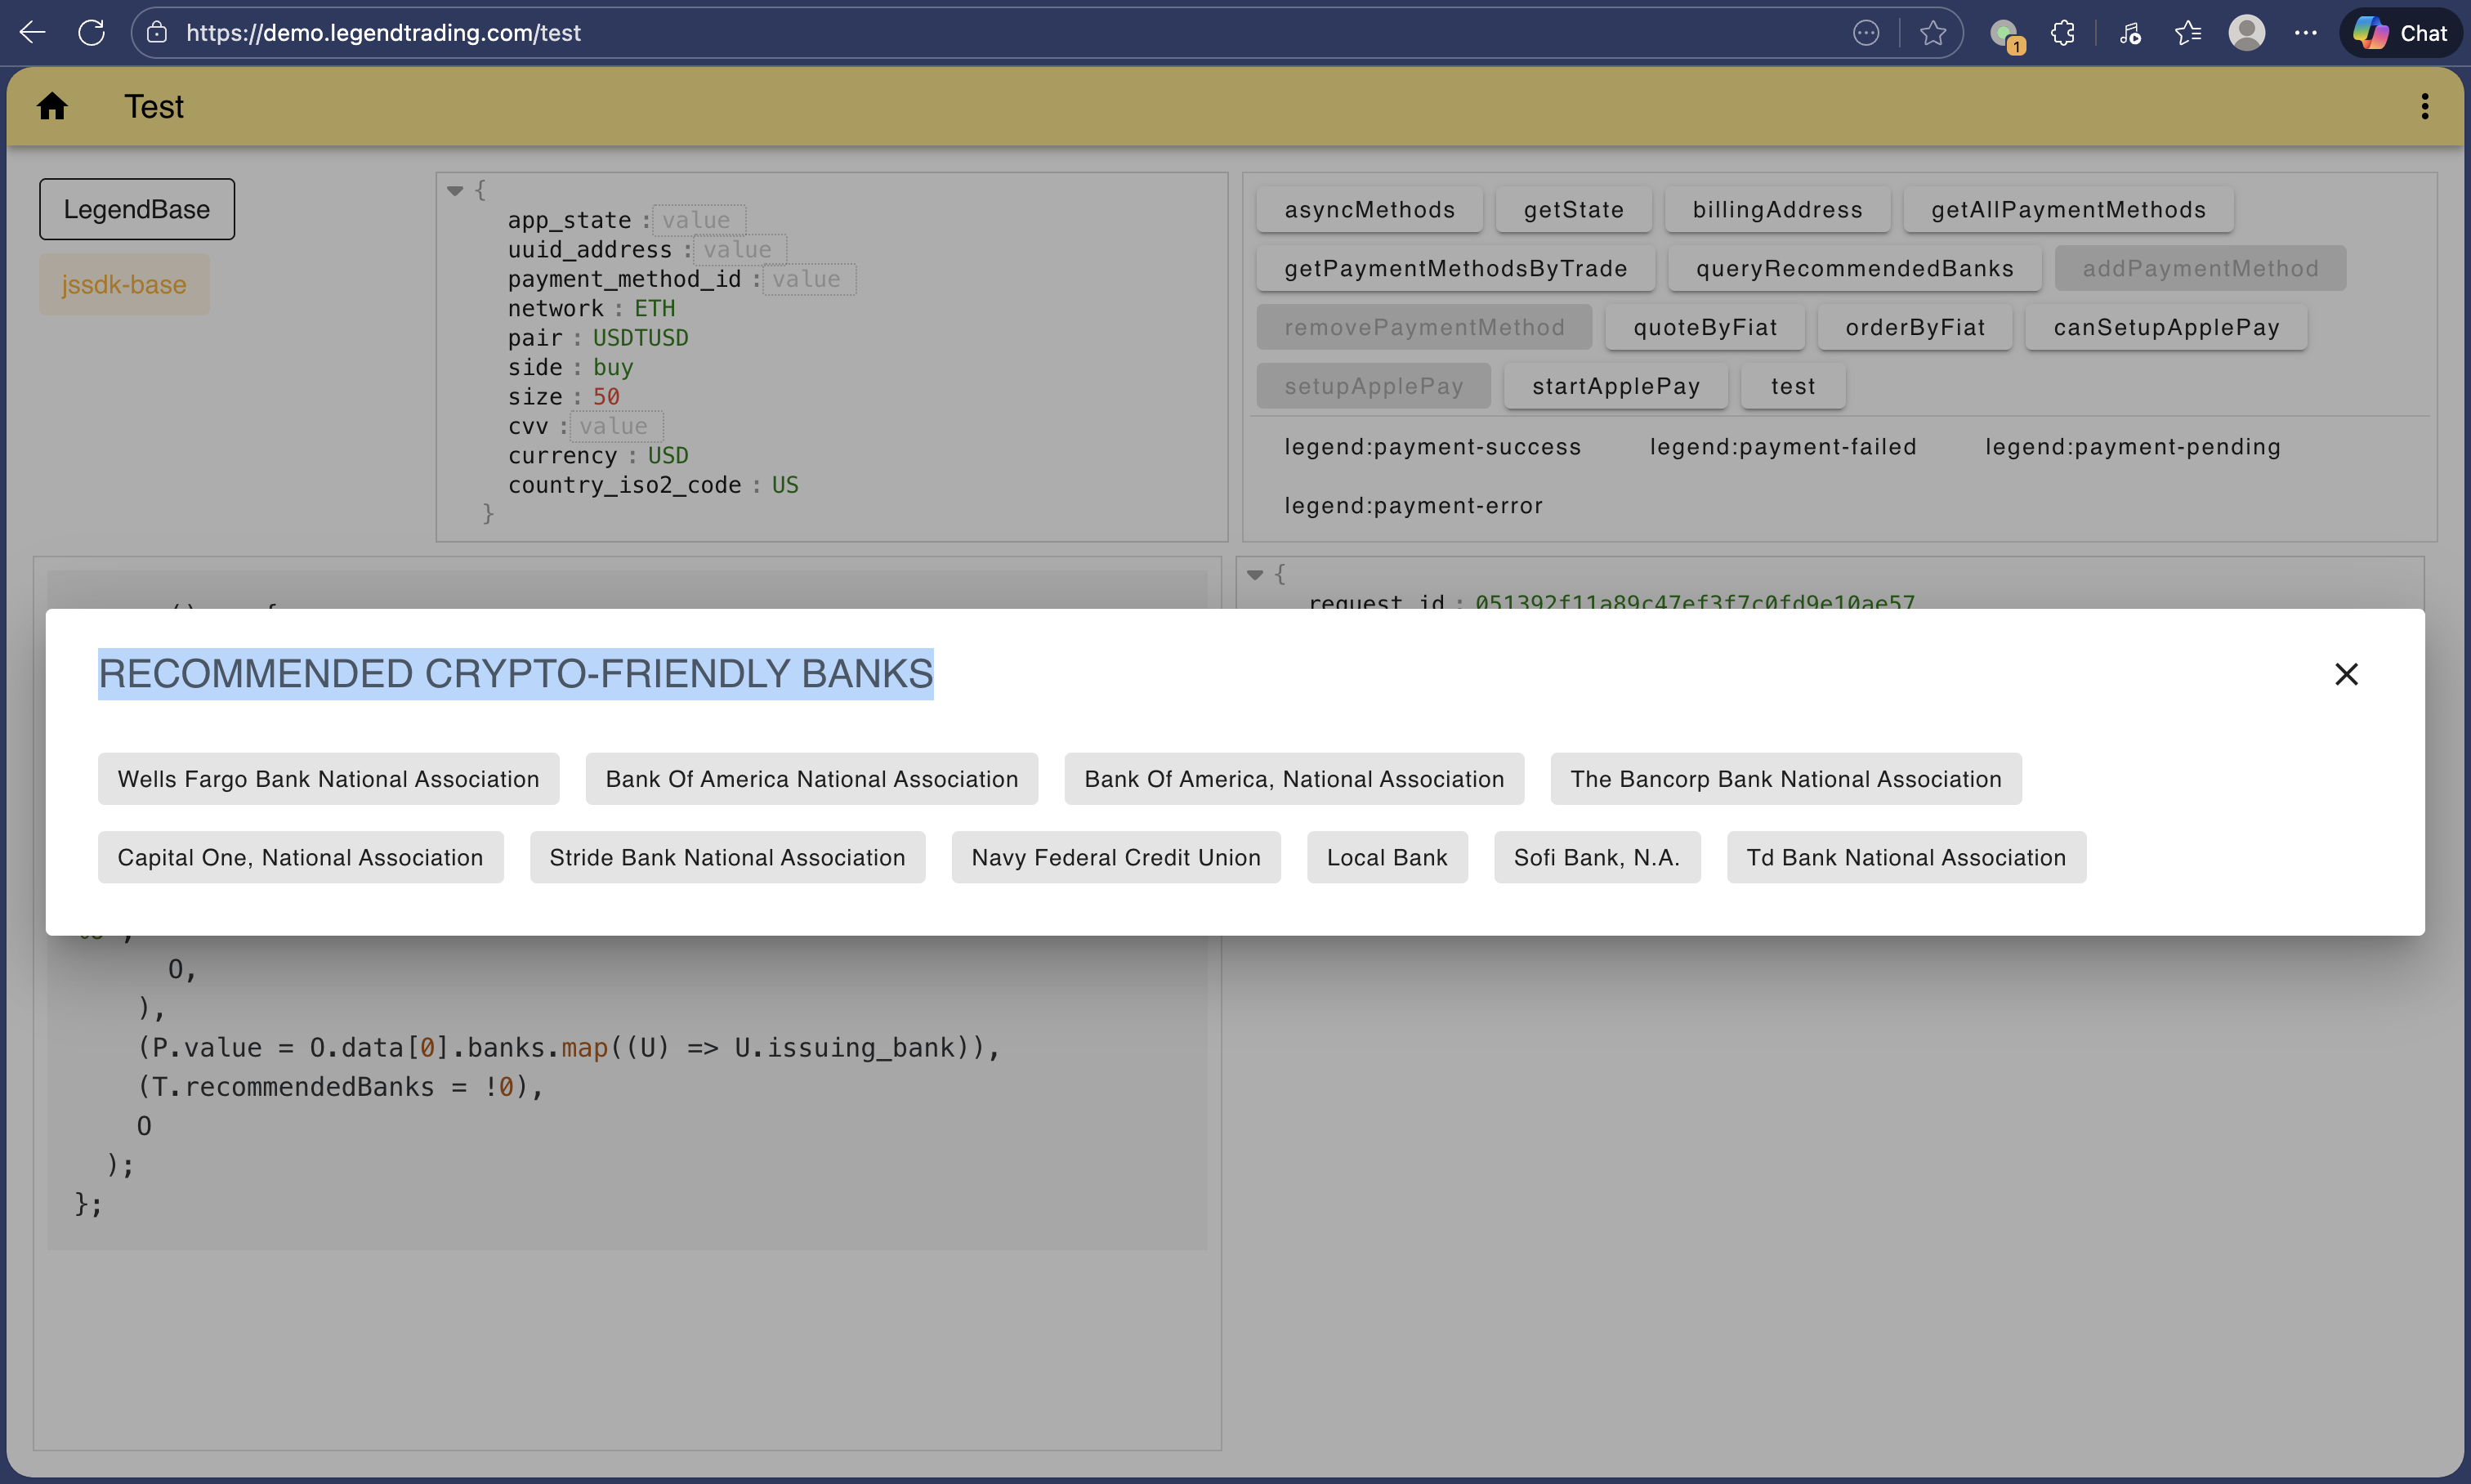The image size is (2471, 1484).
Task: Click the request_id value in response
Action: coord(1695,601)
